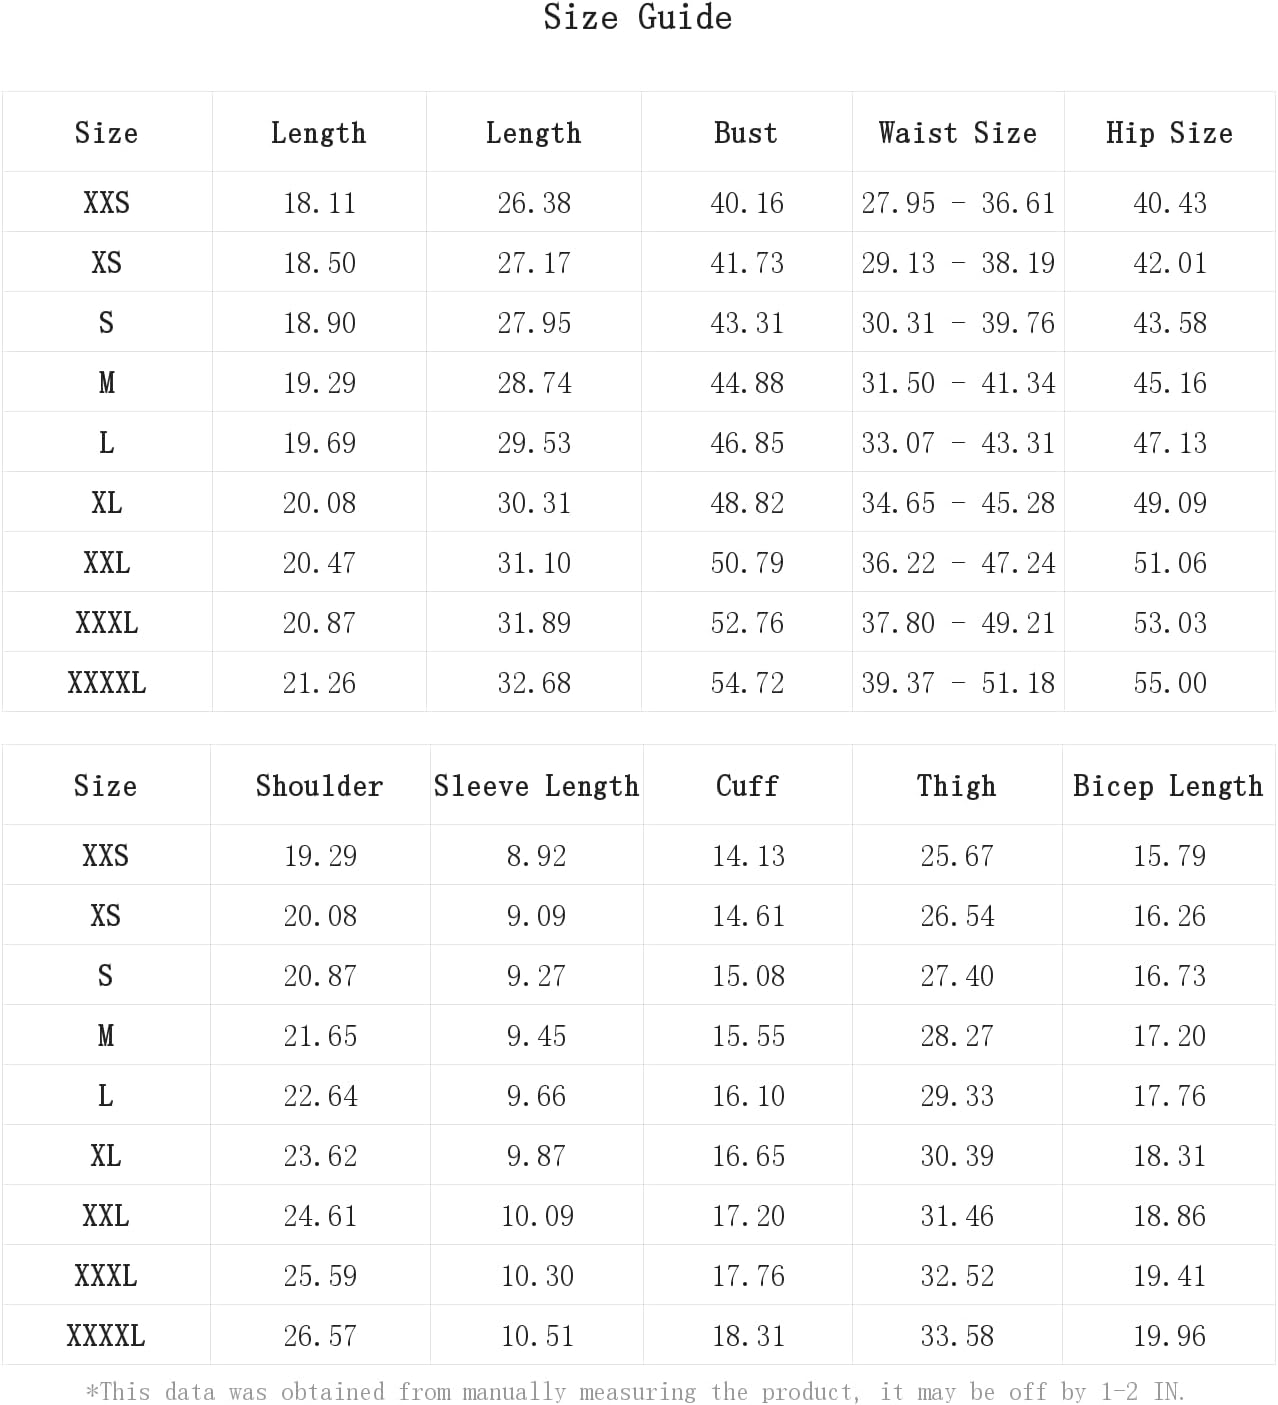1278x1405 pixels.
Task: Click hip size value 47.13
Action: (1170, 443)
